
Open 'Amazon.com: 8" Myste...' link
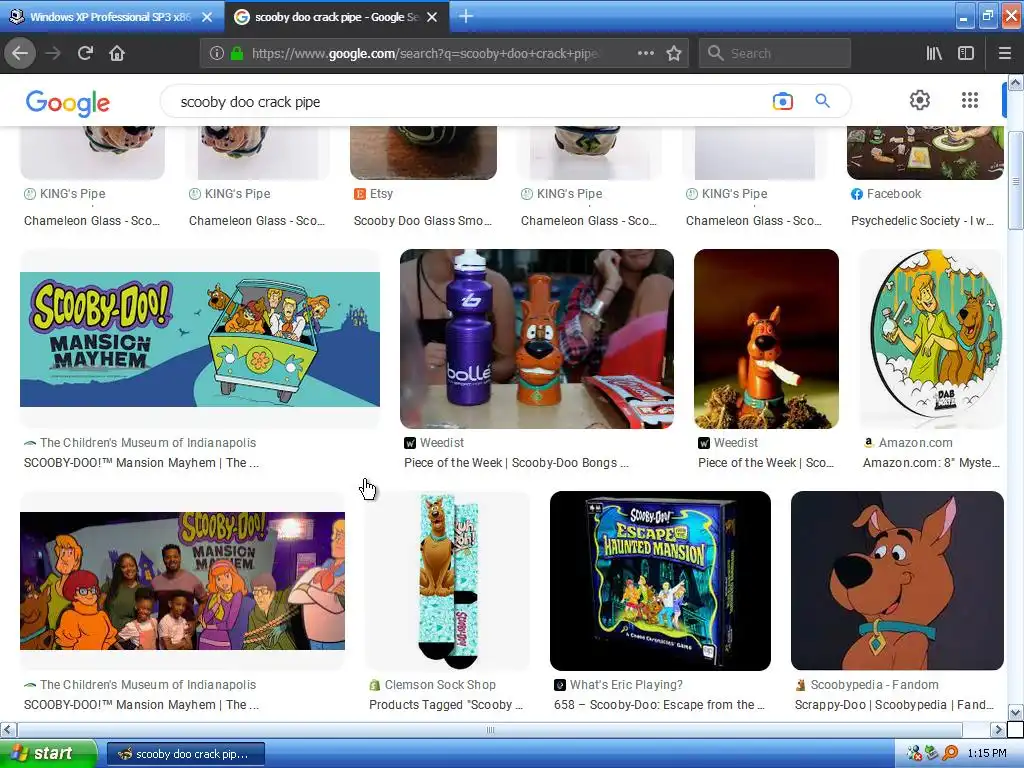[x=931, y=463]
